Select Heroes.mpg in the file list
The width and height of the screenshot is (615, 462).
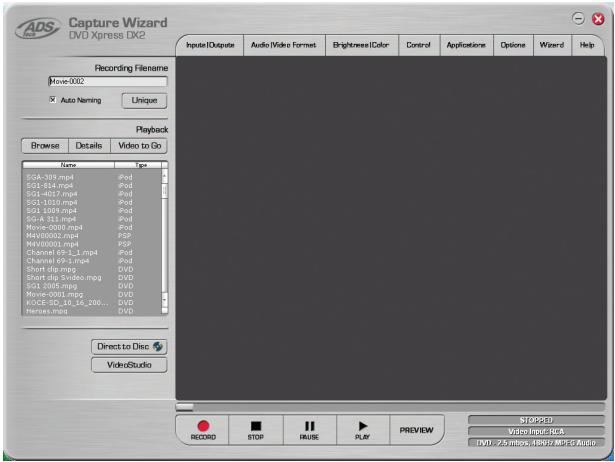coord(92,311)
